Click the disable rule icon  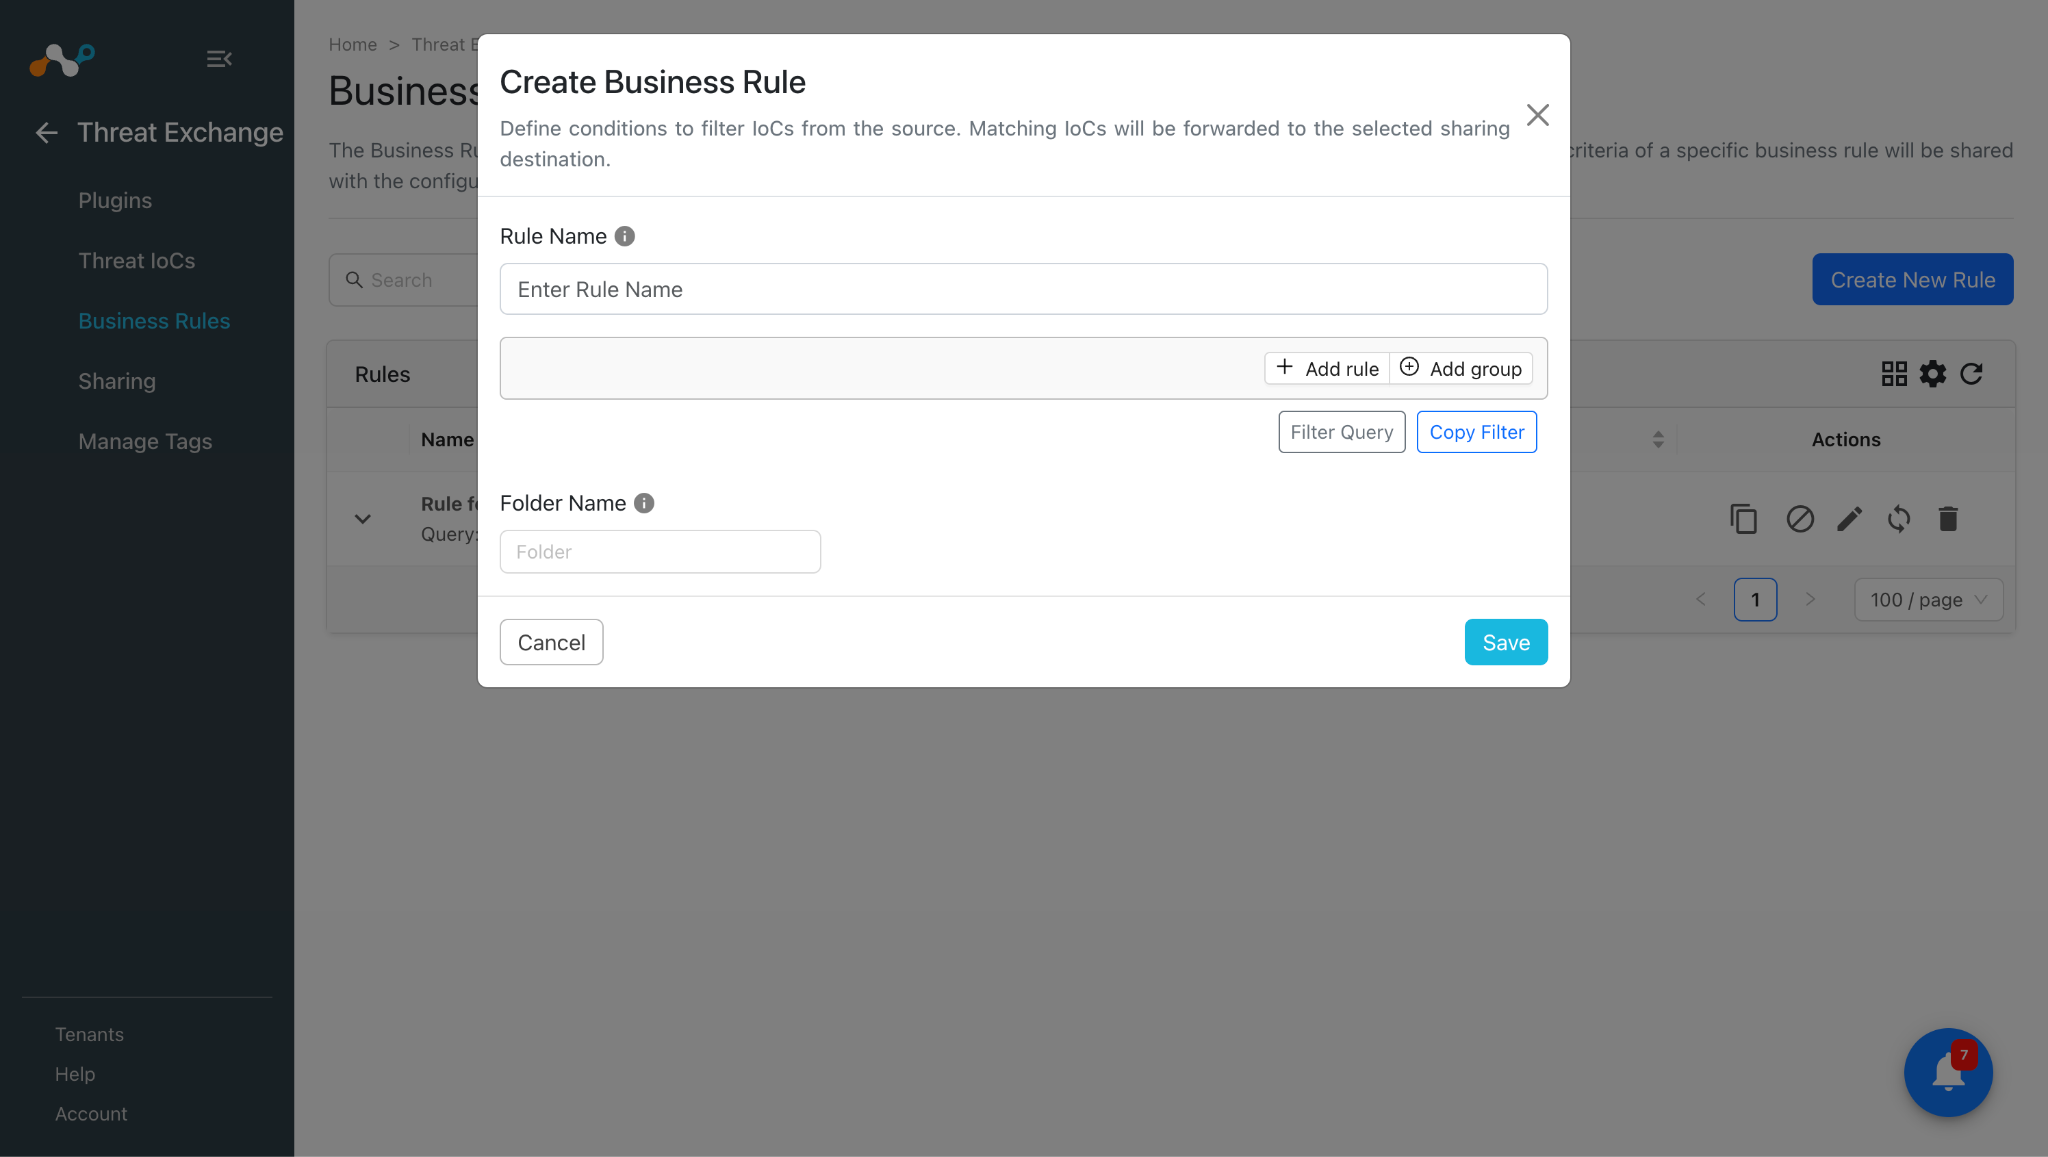pos(1800,519)
